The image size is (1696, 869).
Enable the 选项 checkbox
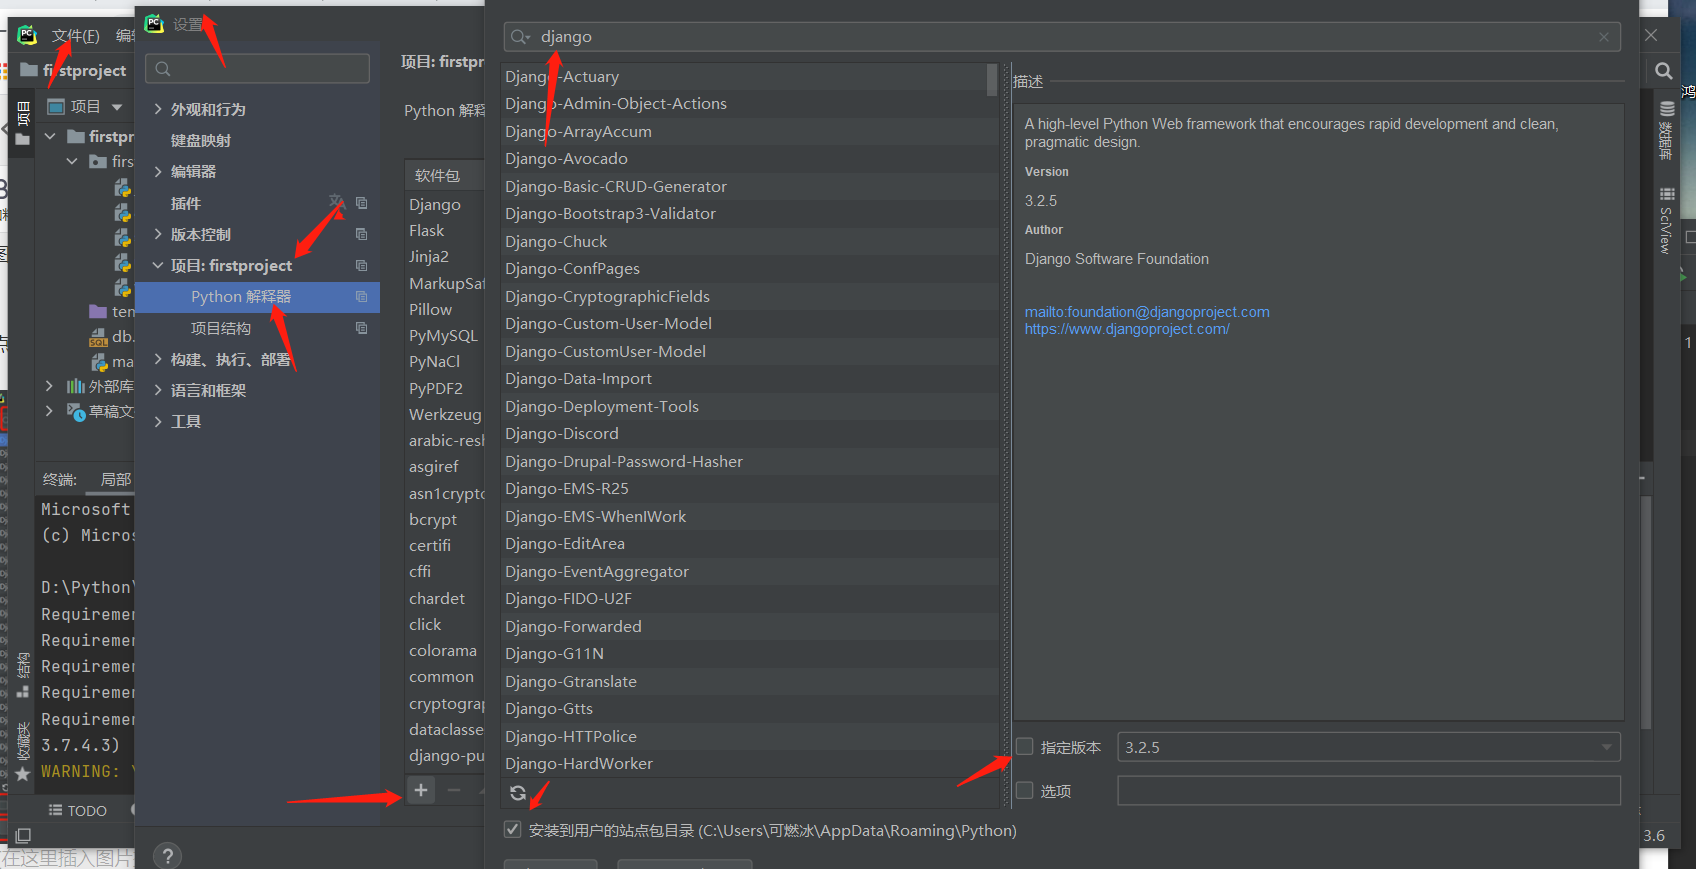pyautogui.click(x=1024, y=791)
